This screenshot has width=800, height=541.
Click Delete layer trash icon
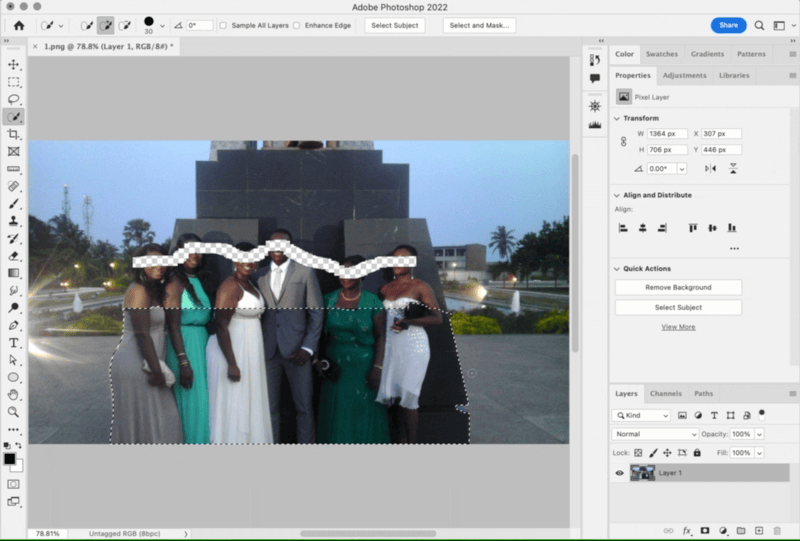coord(777,531)
